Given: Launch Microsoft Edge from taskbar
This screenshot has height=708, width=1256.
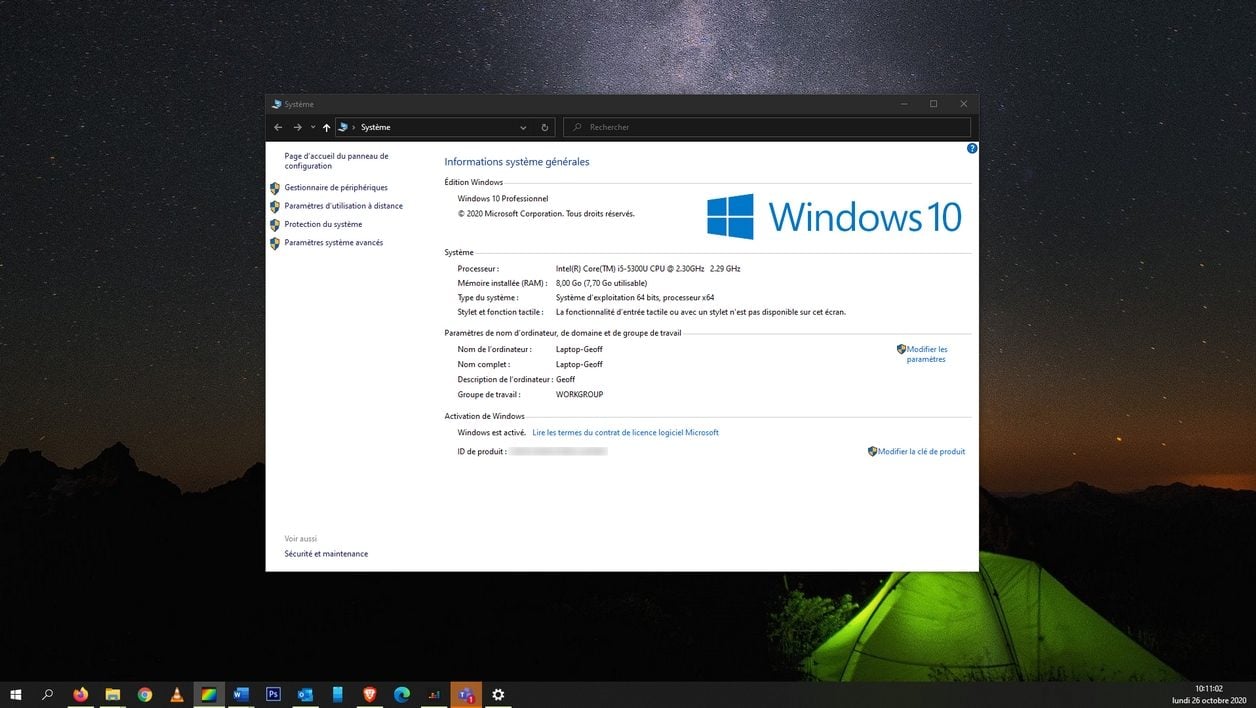Looking at the screenshot, I should [x=401, y=694].
